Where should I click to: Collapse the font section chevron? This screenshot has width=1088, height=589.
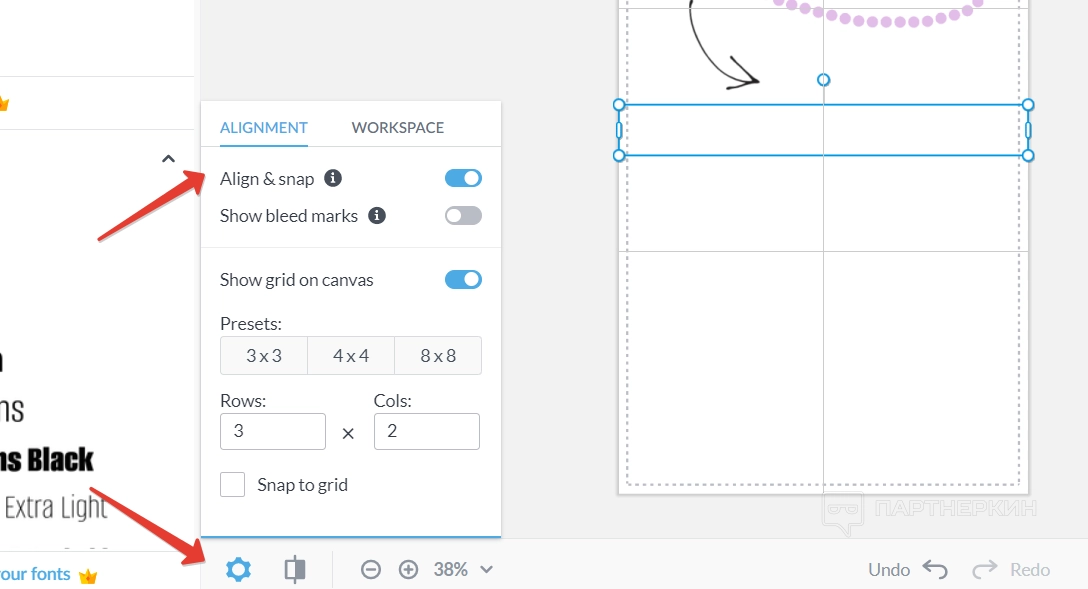coord(168,159)
